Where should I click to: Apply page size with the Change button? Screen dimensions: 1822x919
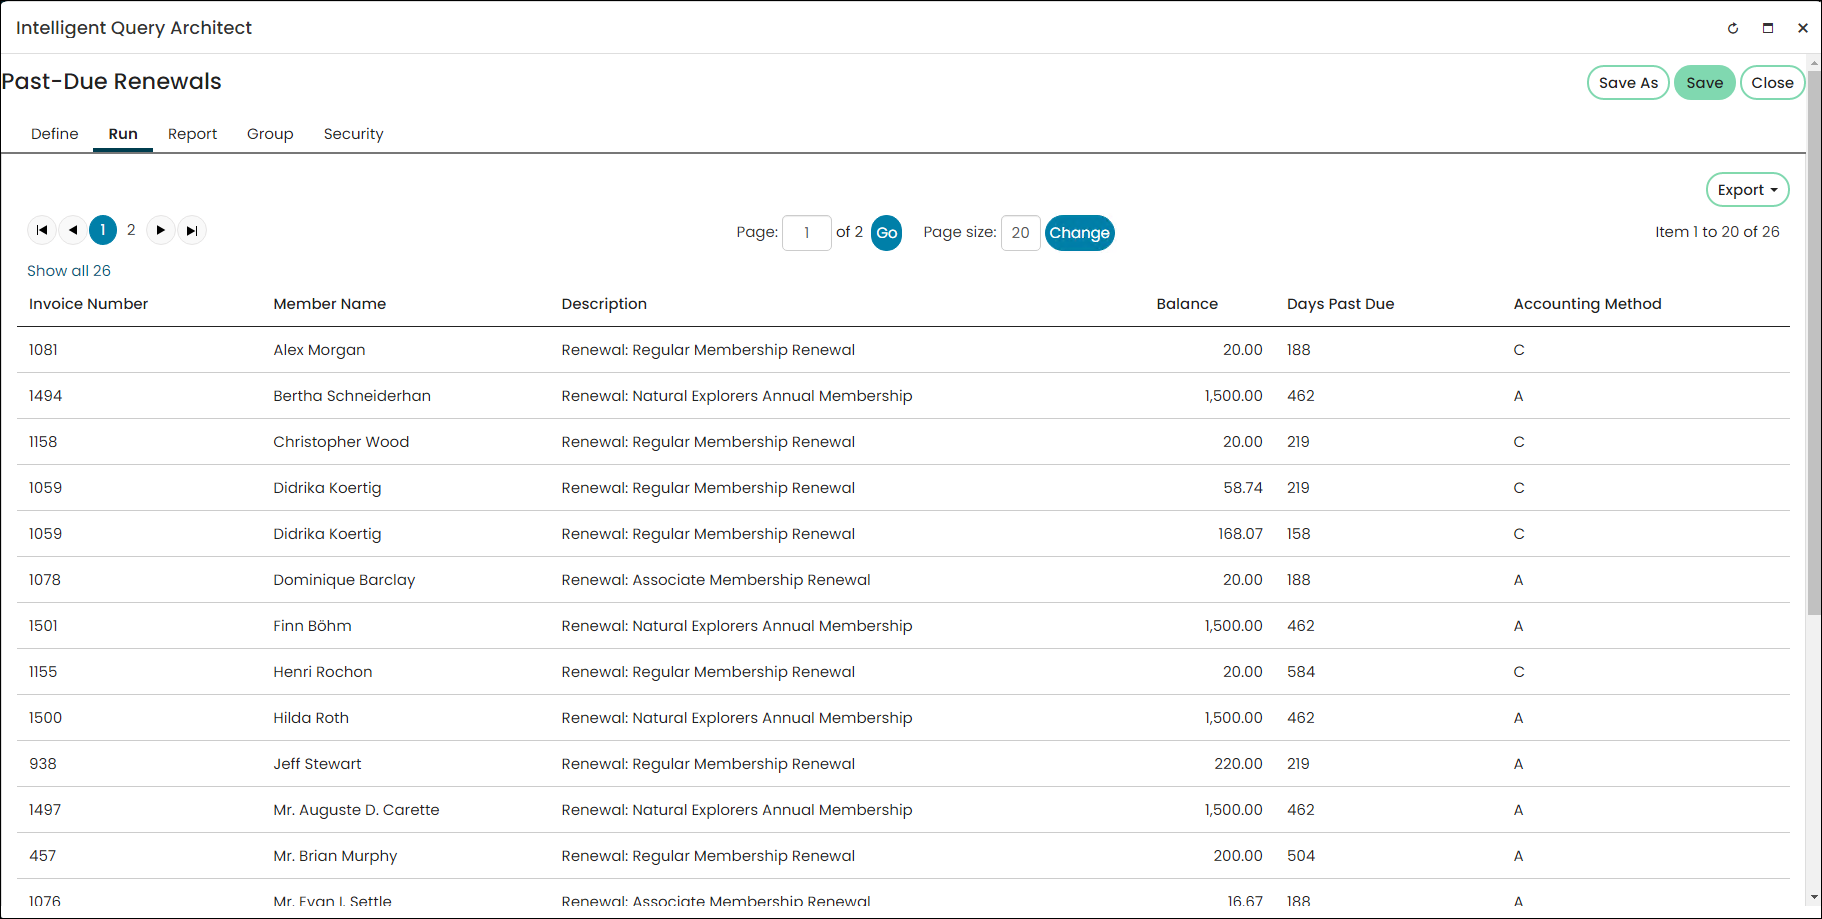1079,233
